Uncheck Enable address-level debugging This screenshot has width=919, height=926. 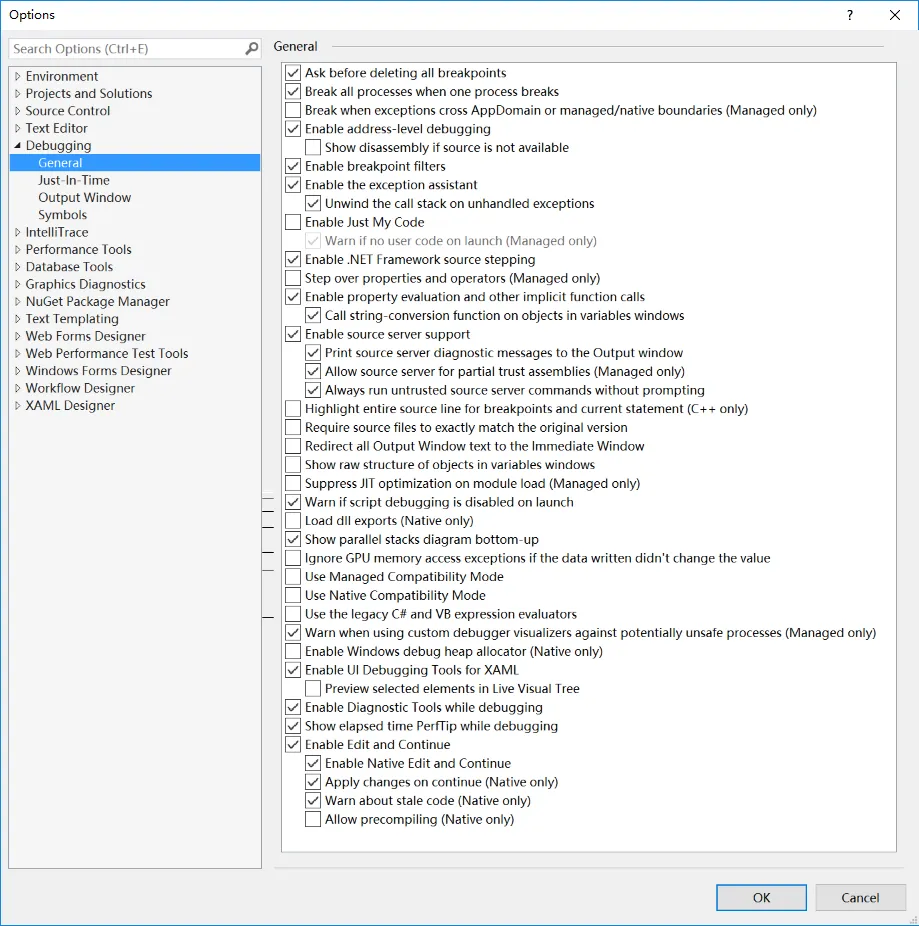click(x=293, y=129)
